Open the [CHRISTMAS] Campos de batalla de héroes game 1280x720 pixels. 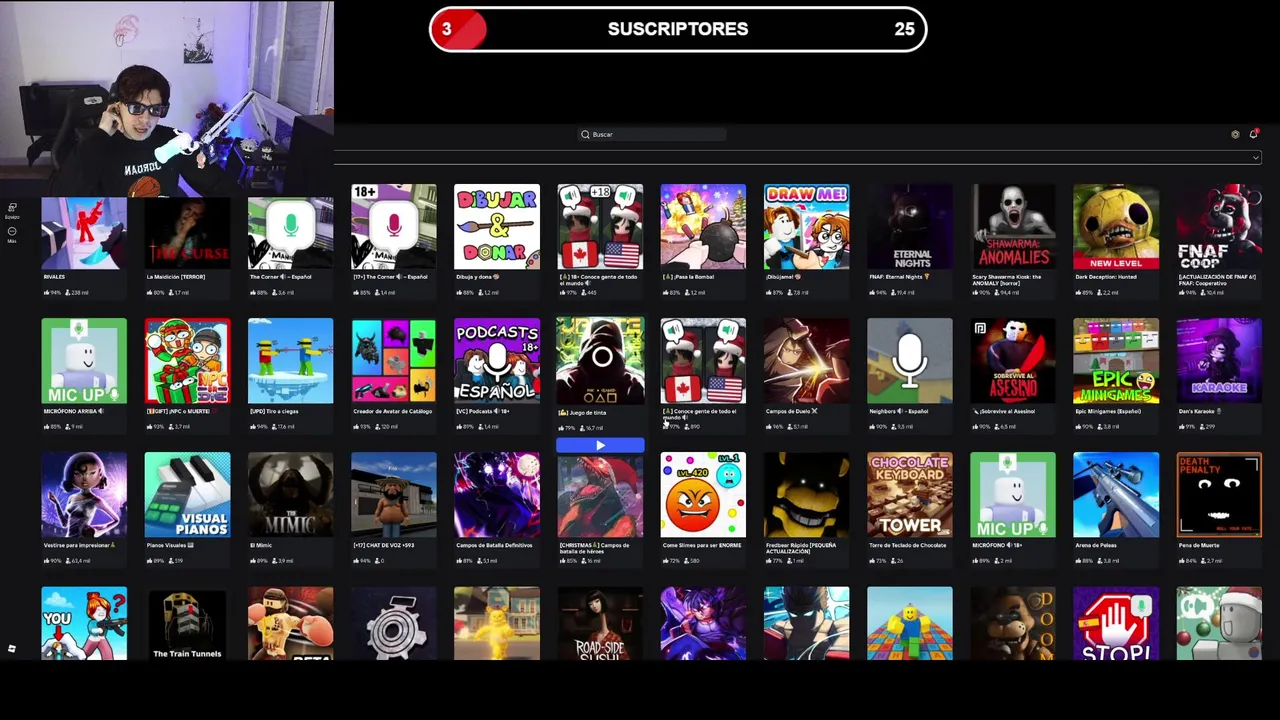tap(600, 495)
